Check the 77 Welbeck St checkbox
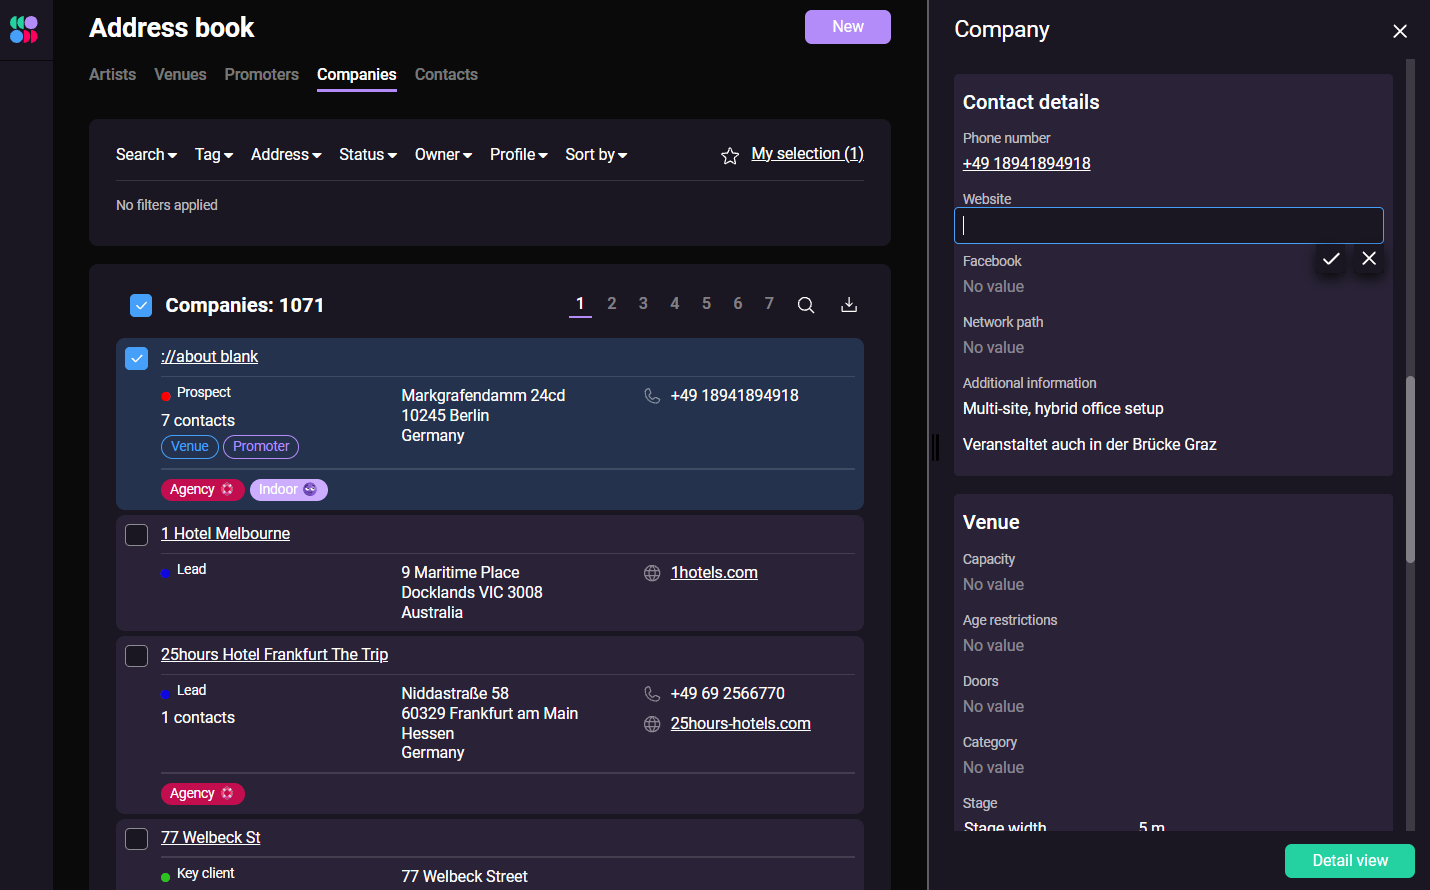 point(137,839)
